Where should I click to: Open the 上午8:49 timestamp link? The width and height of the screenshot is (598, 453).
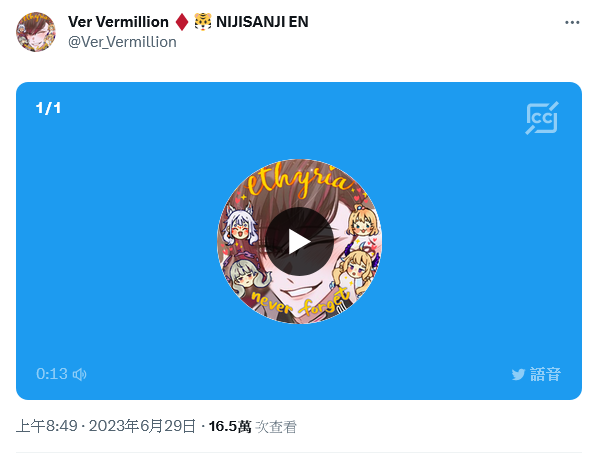tap(47, 426)
